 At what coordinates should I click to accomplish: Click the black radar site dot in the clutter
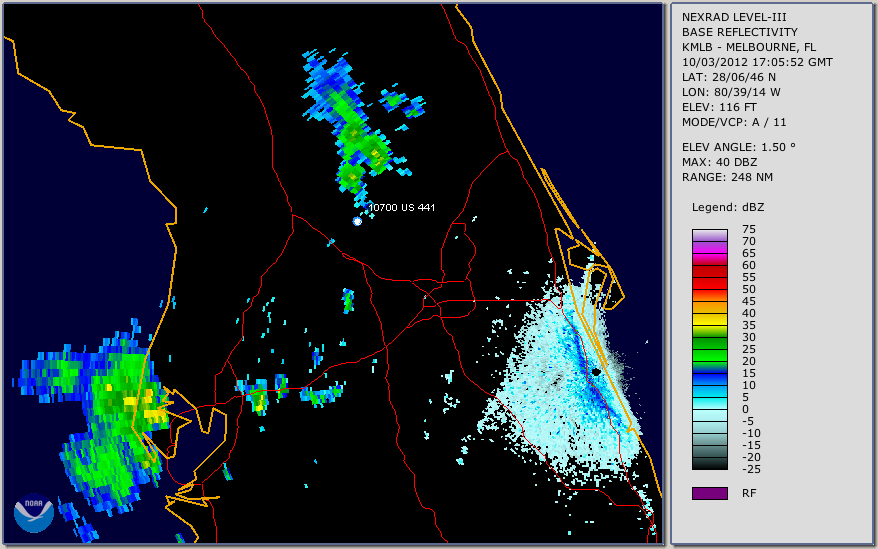point(597,372)
